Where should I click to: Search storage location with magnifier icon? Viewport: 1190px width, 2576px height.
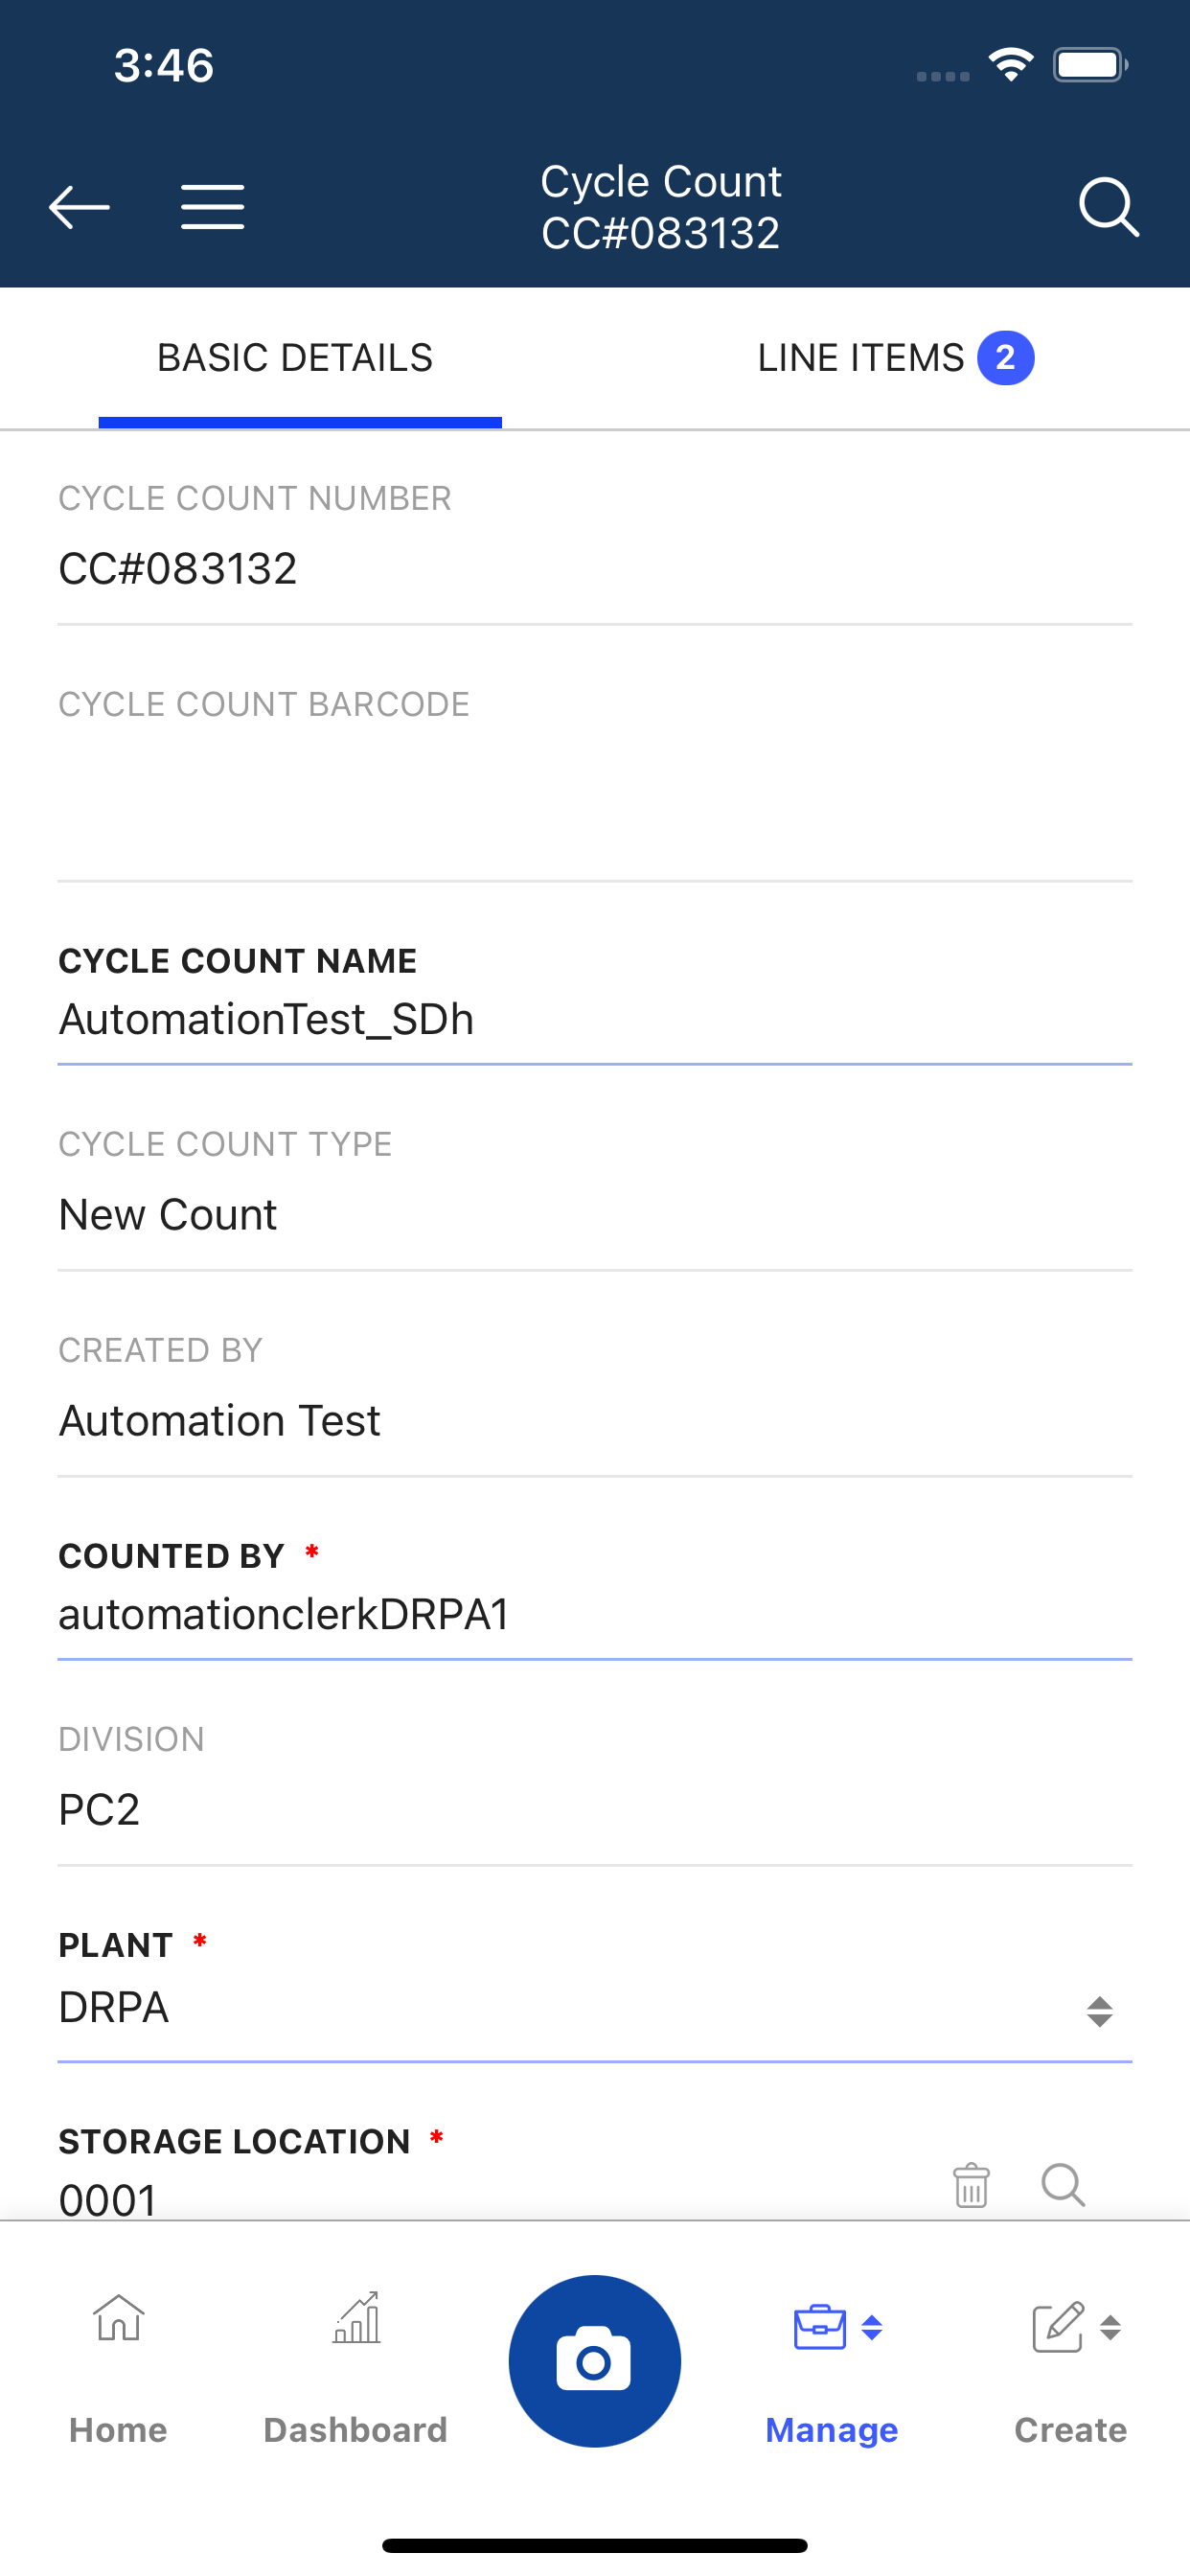1063,2185
